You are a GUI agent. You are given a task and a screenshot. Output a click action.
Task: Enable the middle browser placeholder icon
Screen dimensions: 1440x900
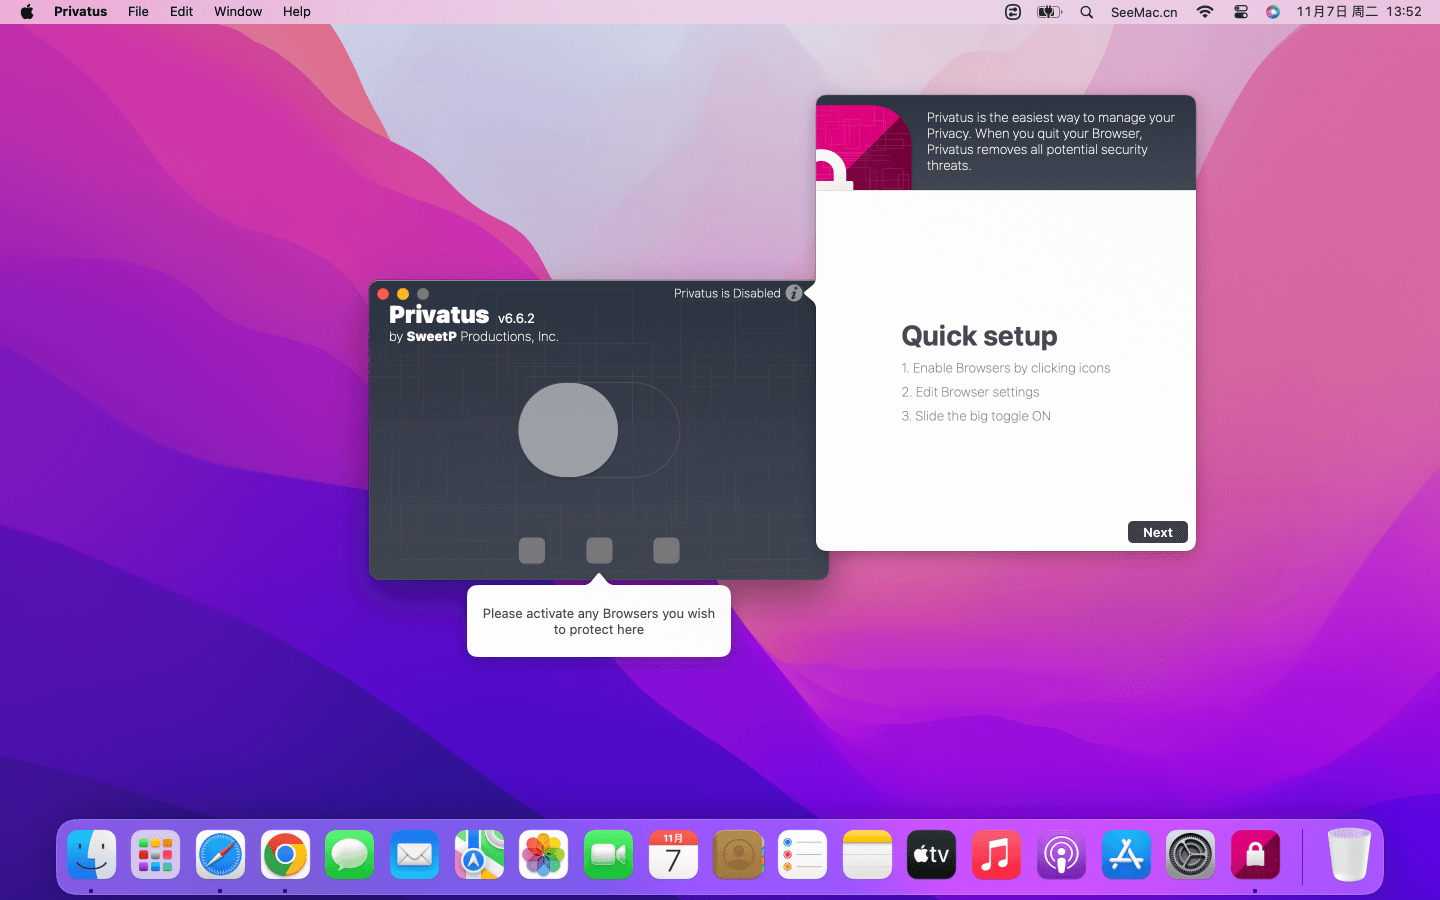coord(599,550)
